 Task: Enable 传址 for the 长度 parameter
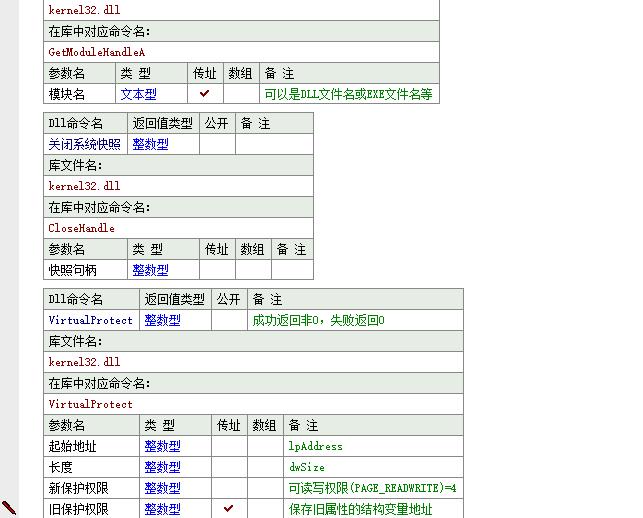coord(229,467)
